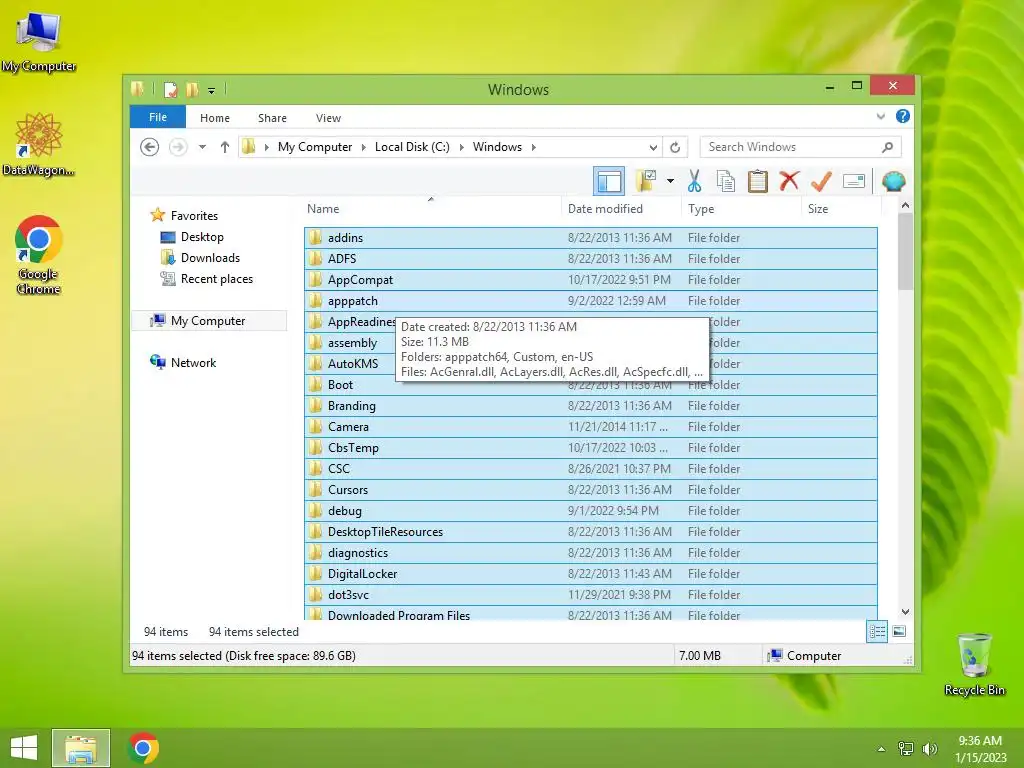Click the orange checkmark Properties toolbar icon

(x=821, y=181)
